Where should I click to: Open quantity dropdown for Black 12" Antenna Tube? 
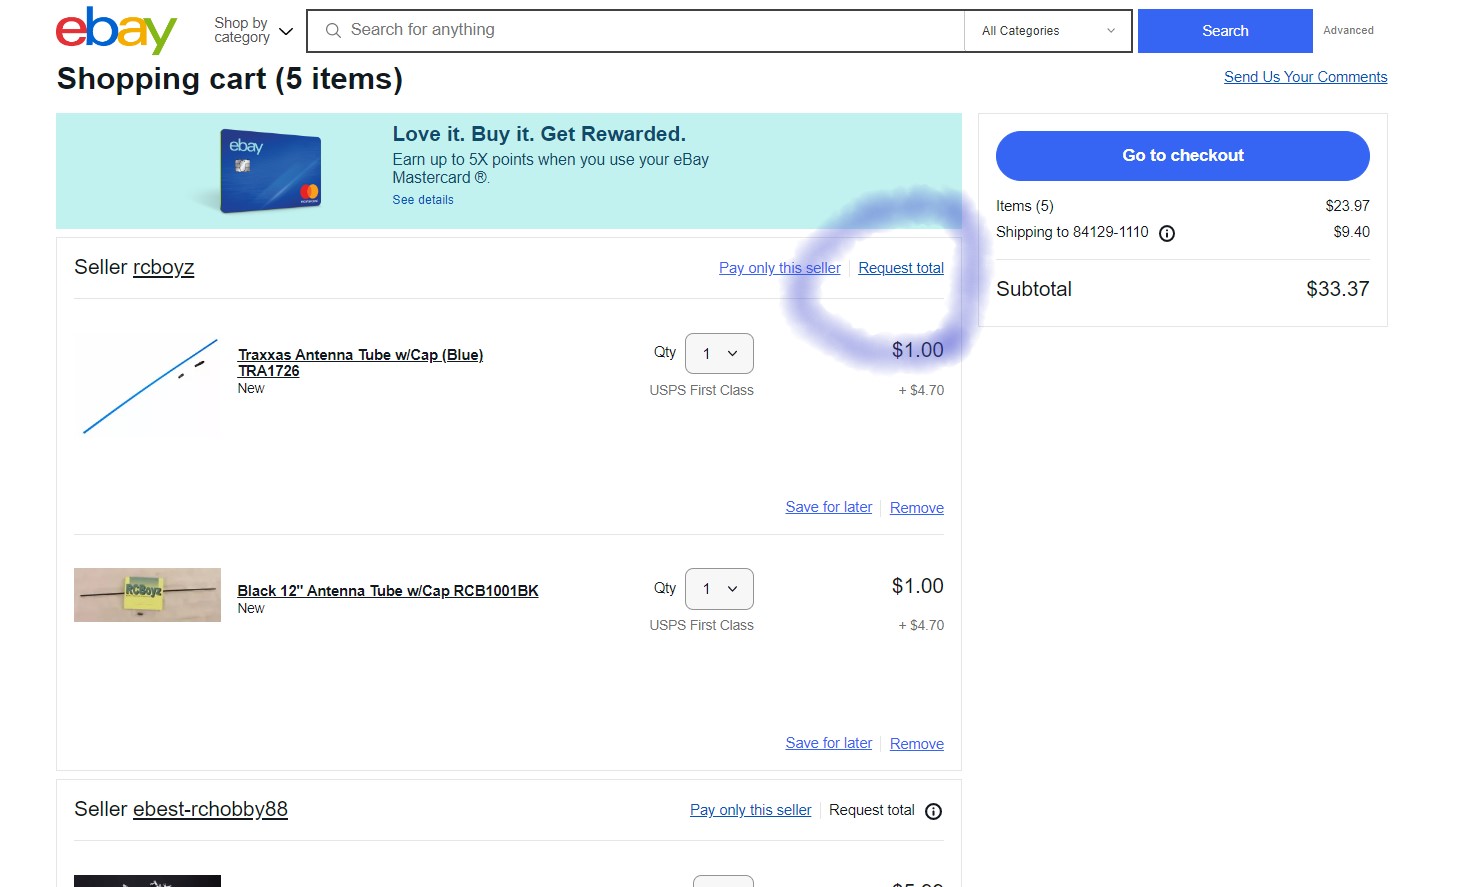[719, 589]
